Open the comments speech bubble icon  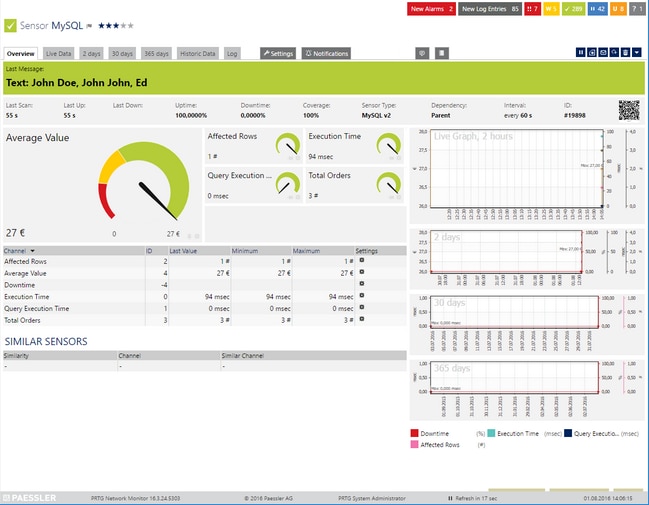click(x=422, y=53)
